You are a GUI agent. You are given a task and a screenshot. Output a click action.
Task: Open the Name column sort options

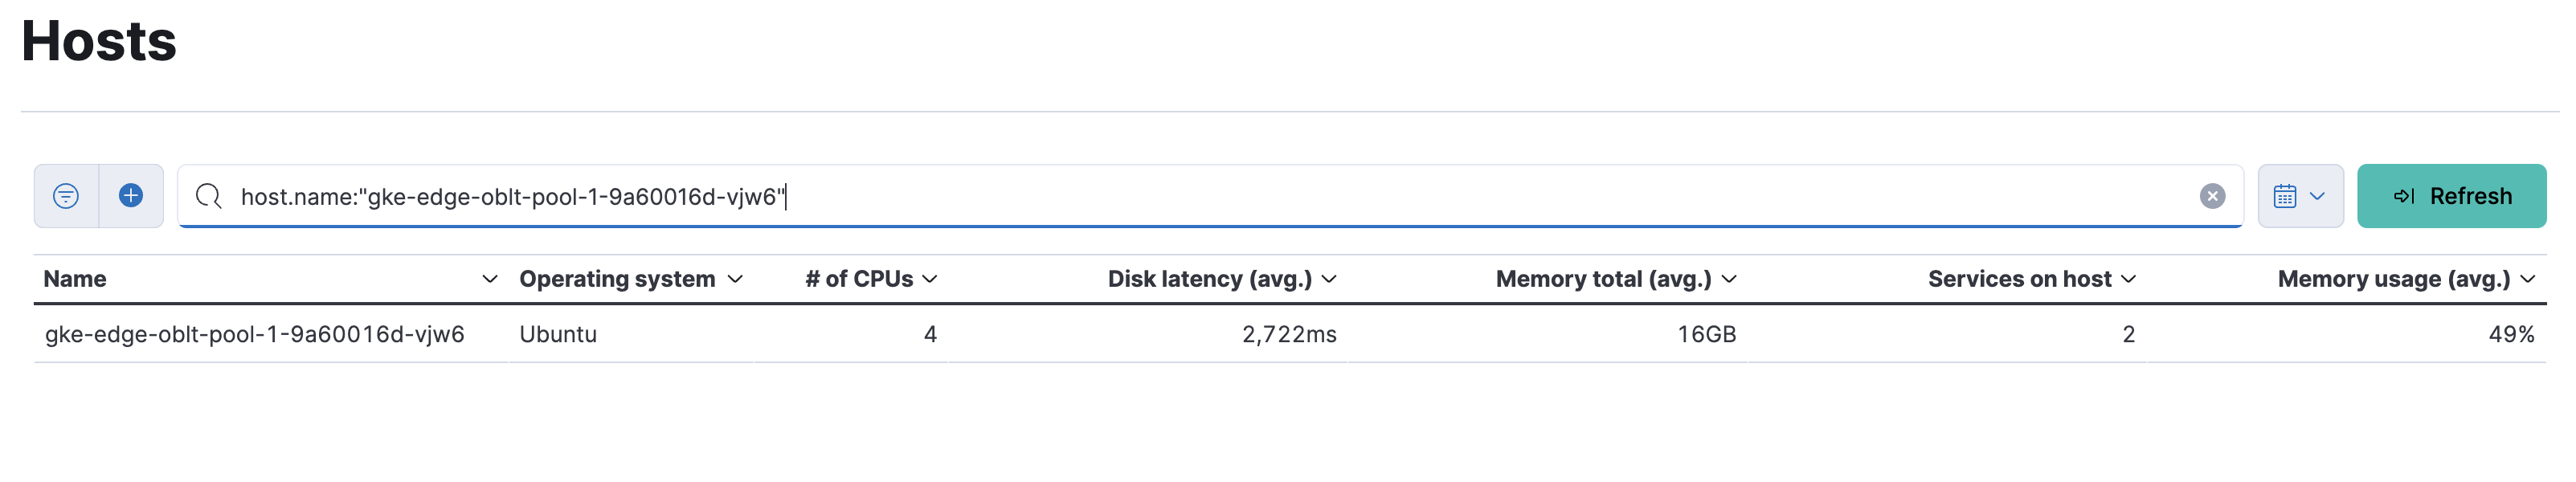[490, 279]
